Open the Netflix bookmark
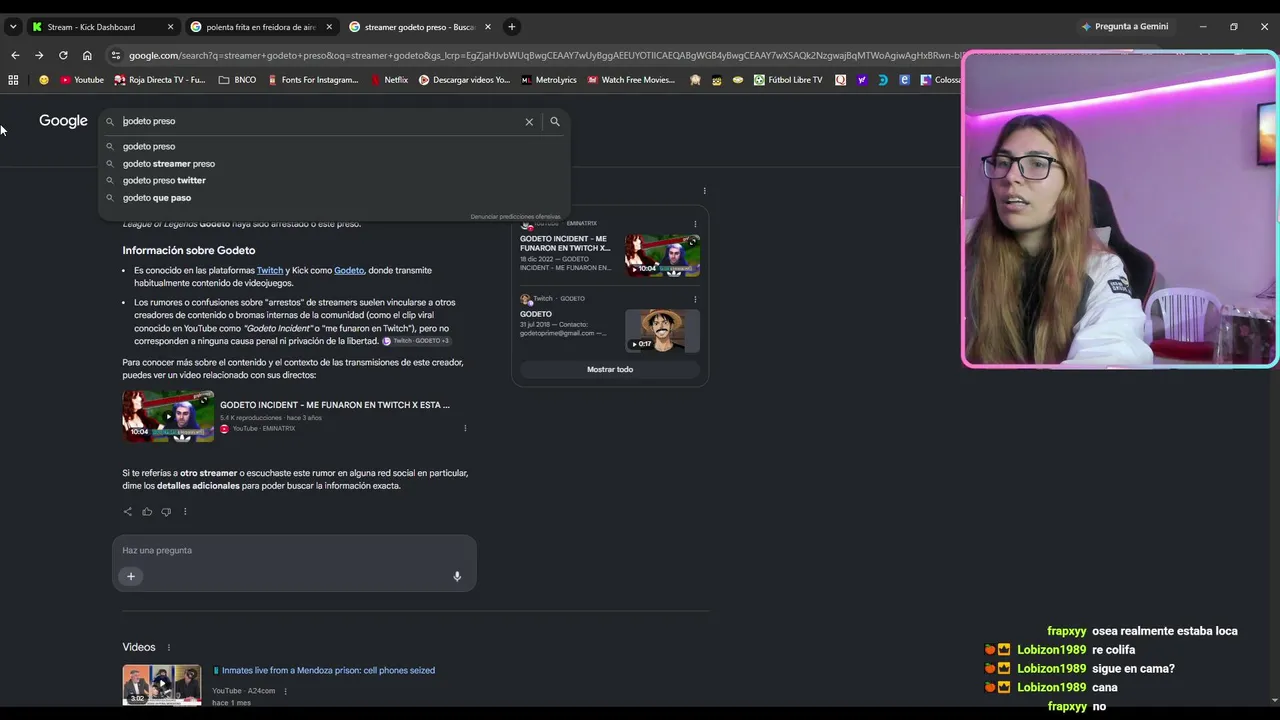Image resolution: width=1280 pixels, height=720 pixels. [x=389, y=80]
